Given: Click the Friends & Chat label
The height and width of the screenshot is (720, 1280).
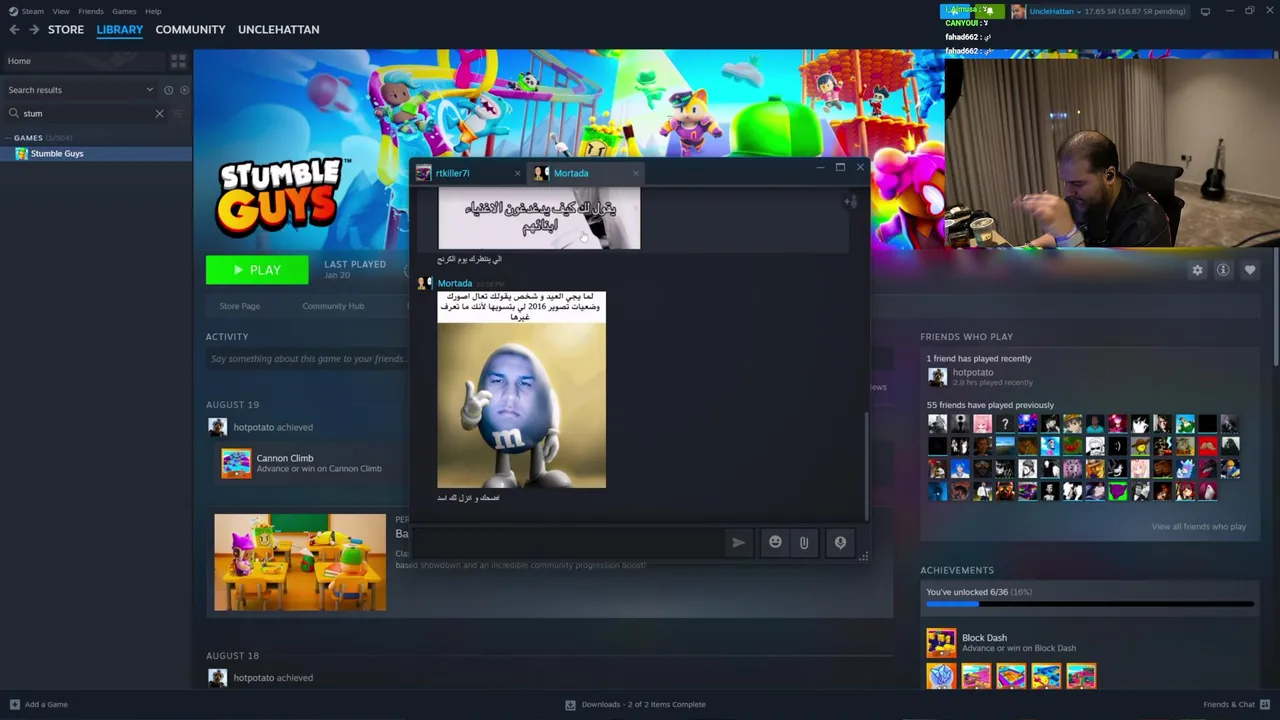Looking at the screenshot, I should 1229,704.
